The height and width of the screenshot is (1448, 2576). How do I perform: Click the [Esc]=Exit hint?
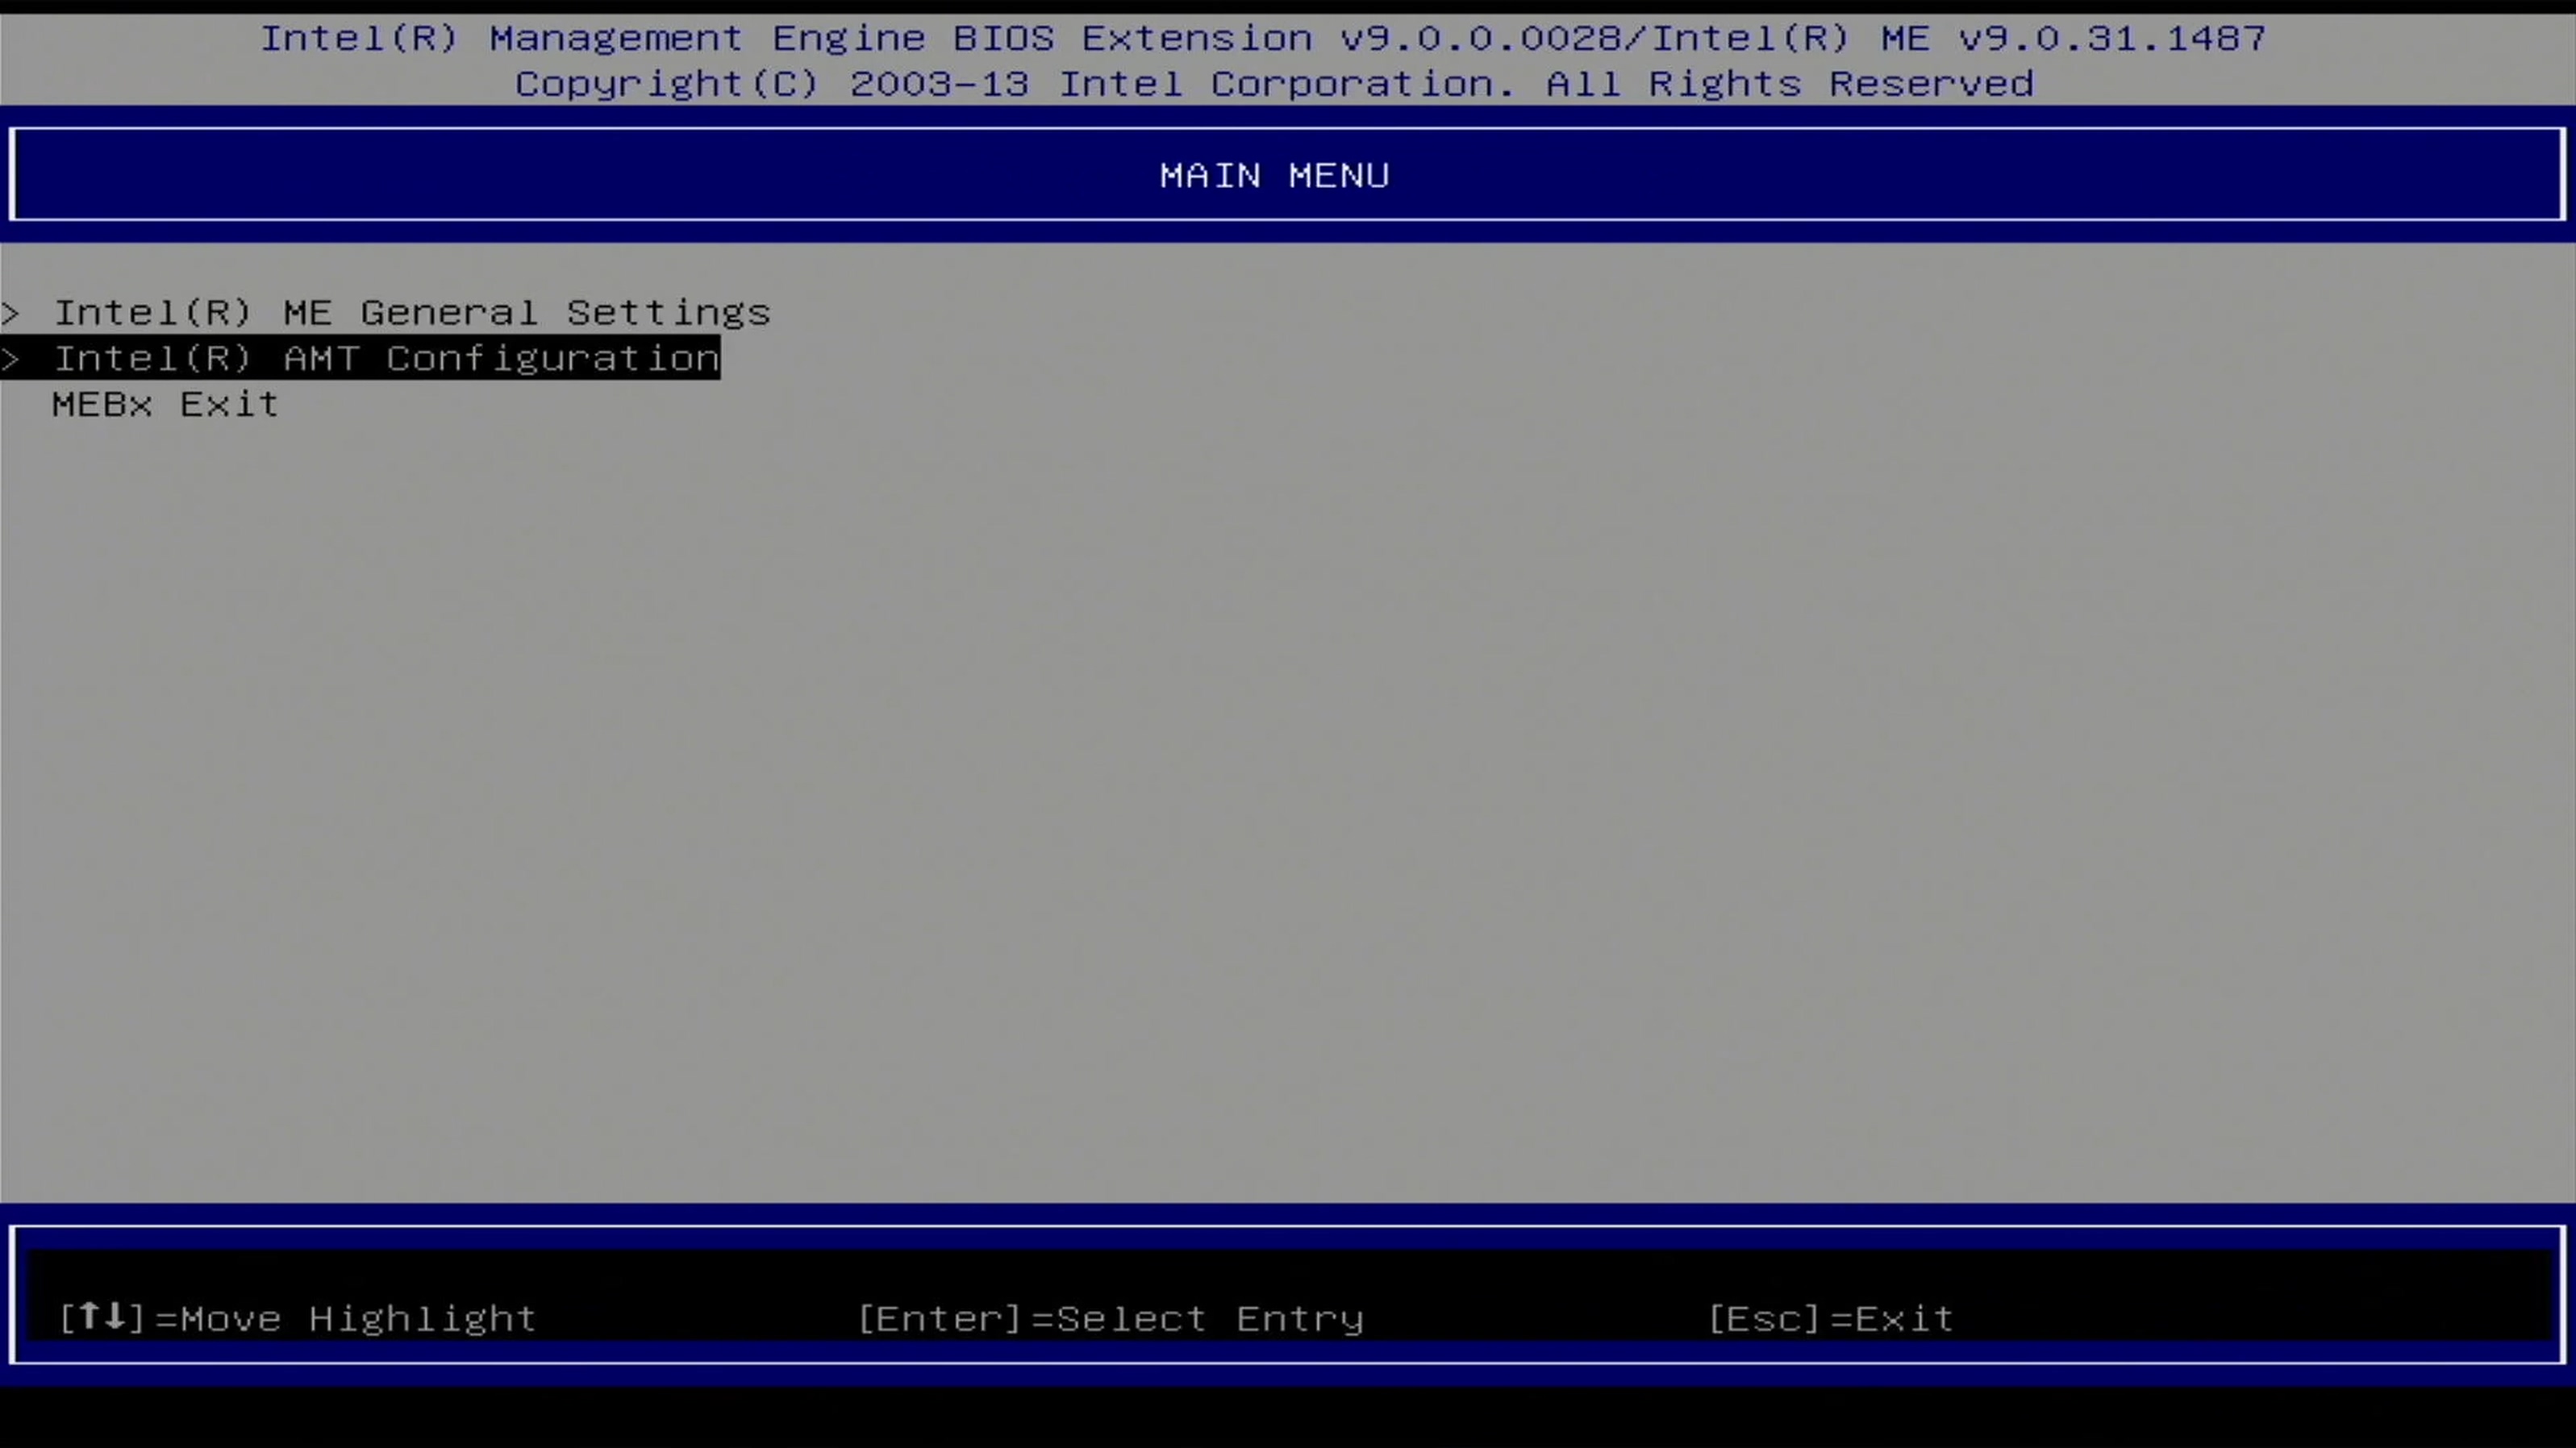tap(1829, 1318)
